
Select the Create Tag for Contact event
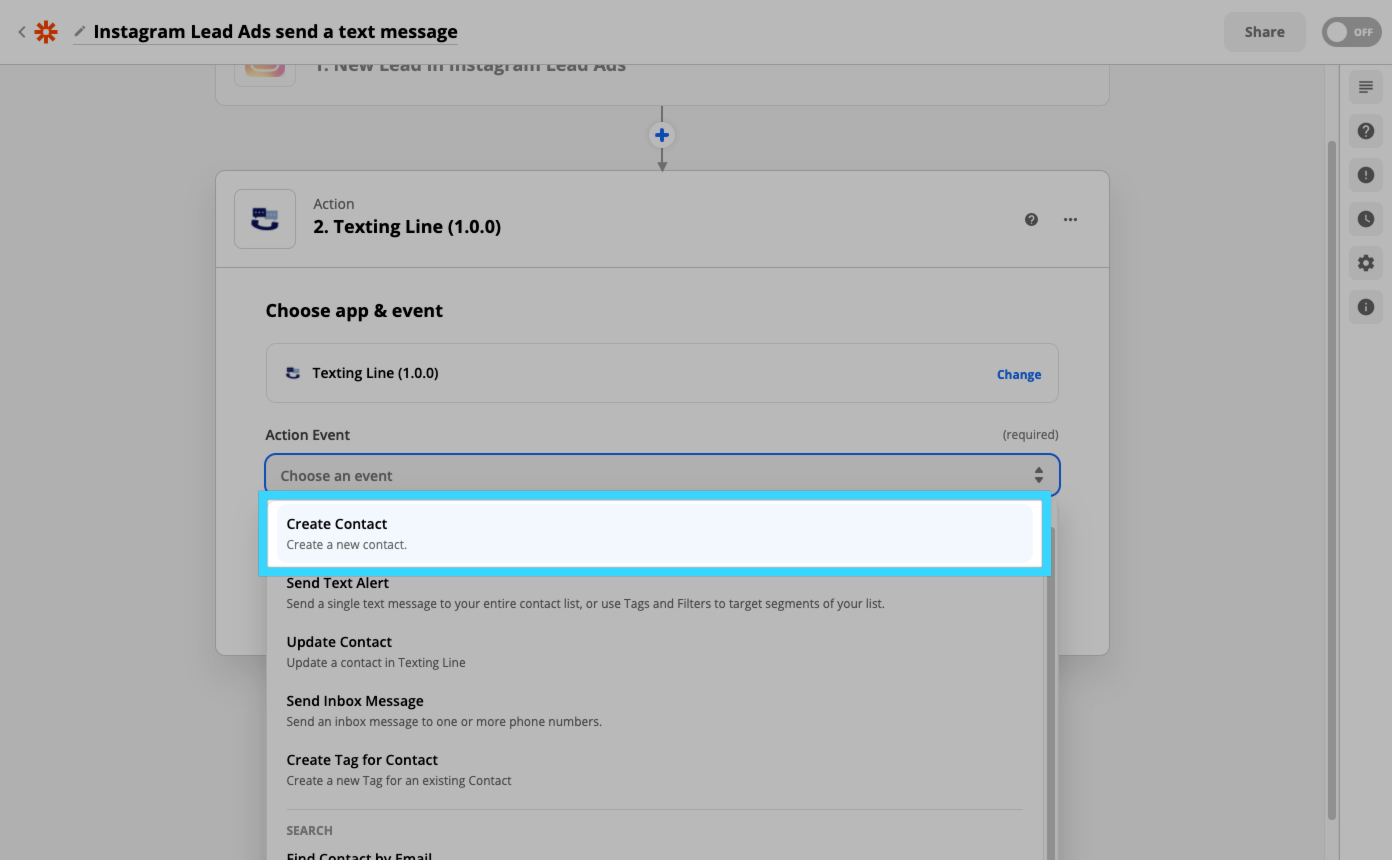(655, 769)
